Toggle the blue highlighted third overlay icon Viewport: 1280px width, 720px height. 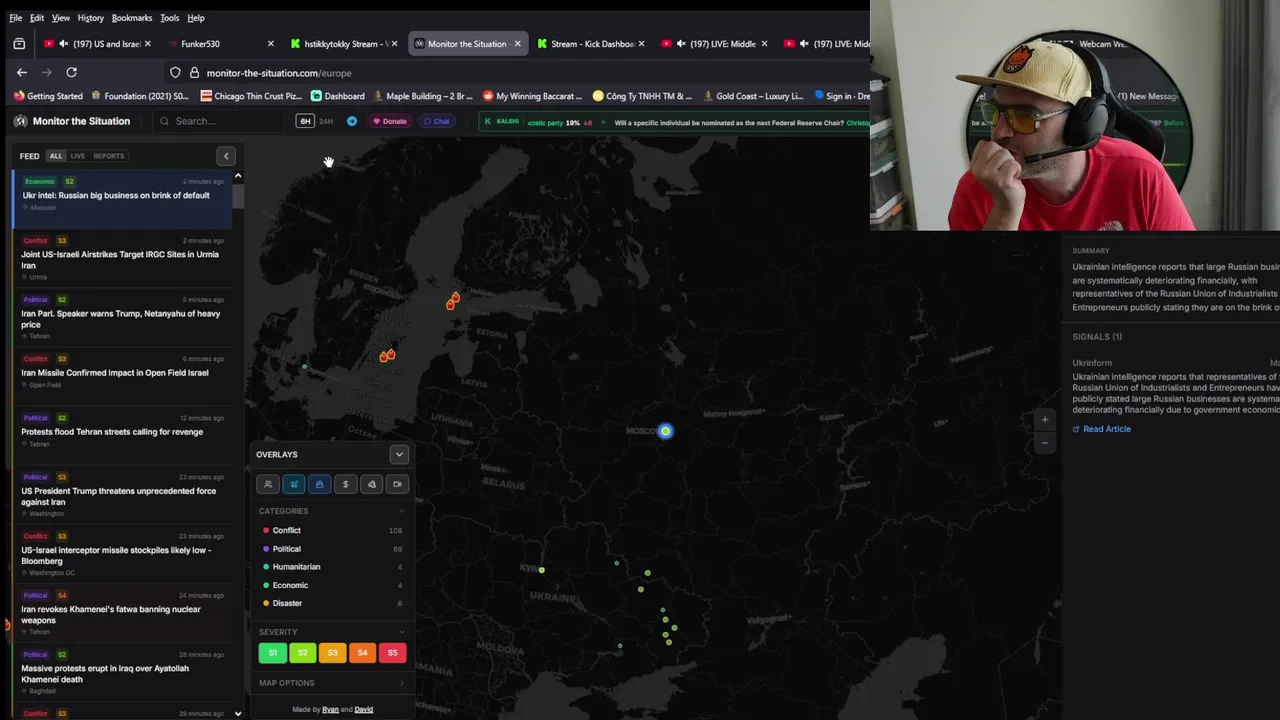point(319,484)
